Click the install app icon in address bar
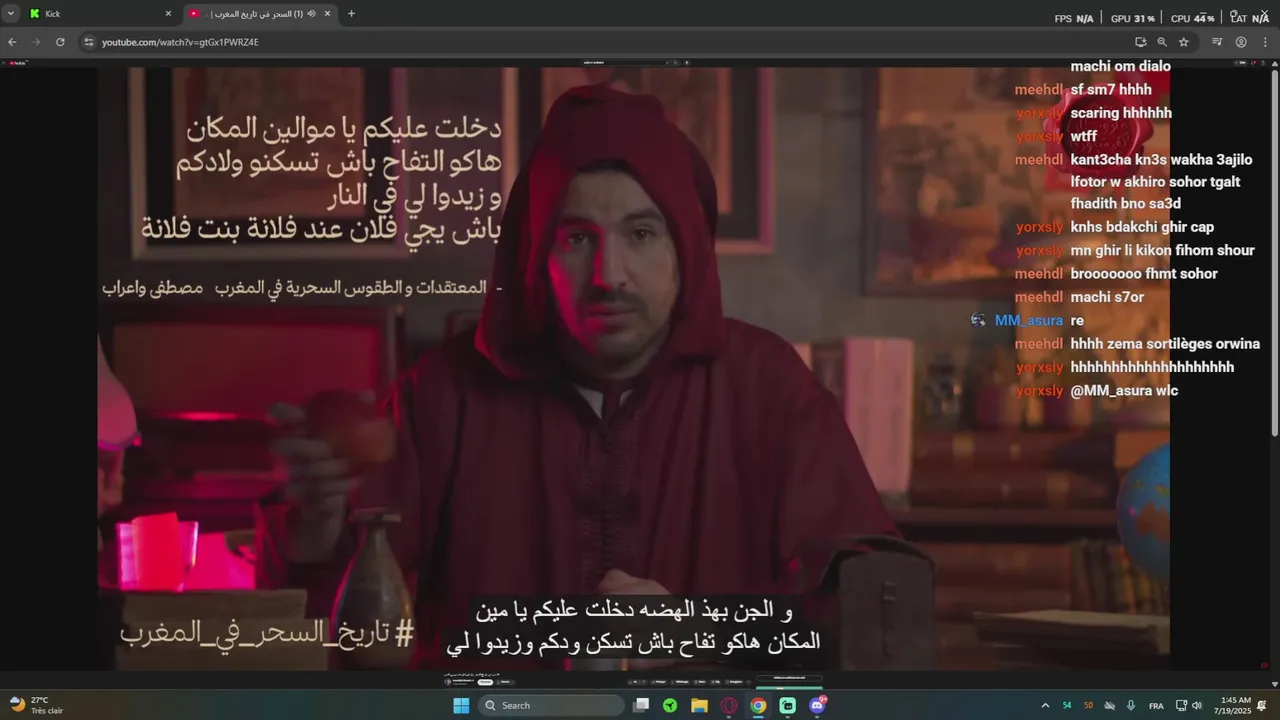This screenshot has width=1280, height=720. tap(1140, 42)
